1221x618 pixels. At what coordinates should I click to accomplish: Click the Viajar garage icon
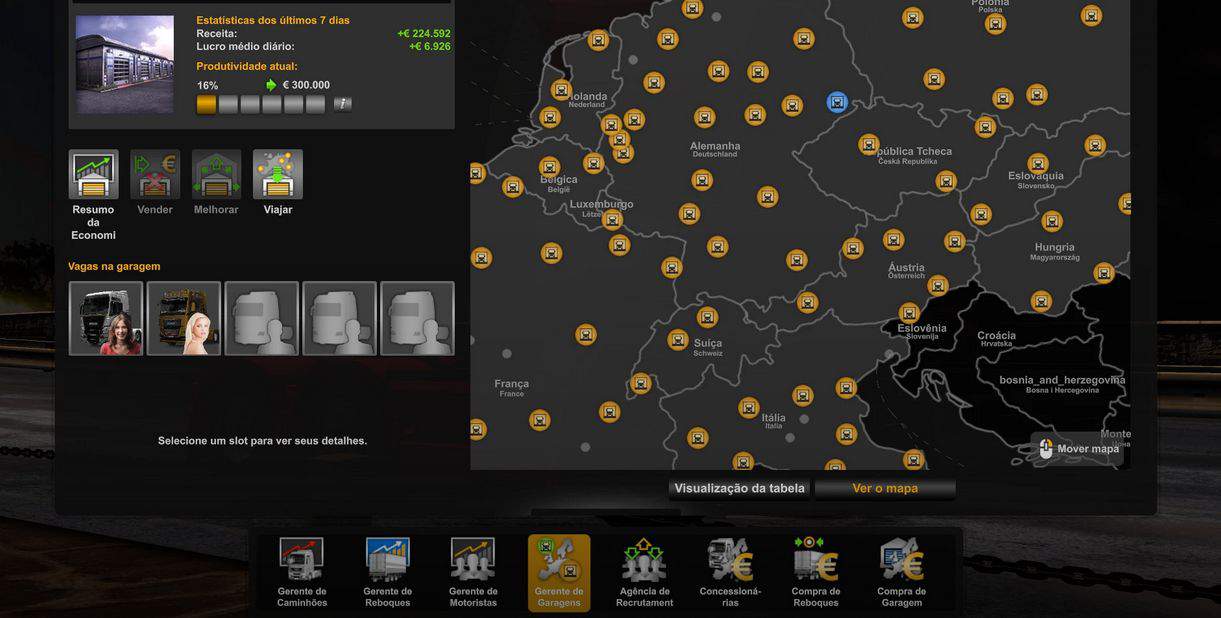point(278,176)
